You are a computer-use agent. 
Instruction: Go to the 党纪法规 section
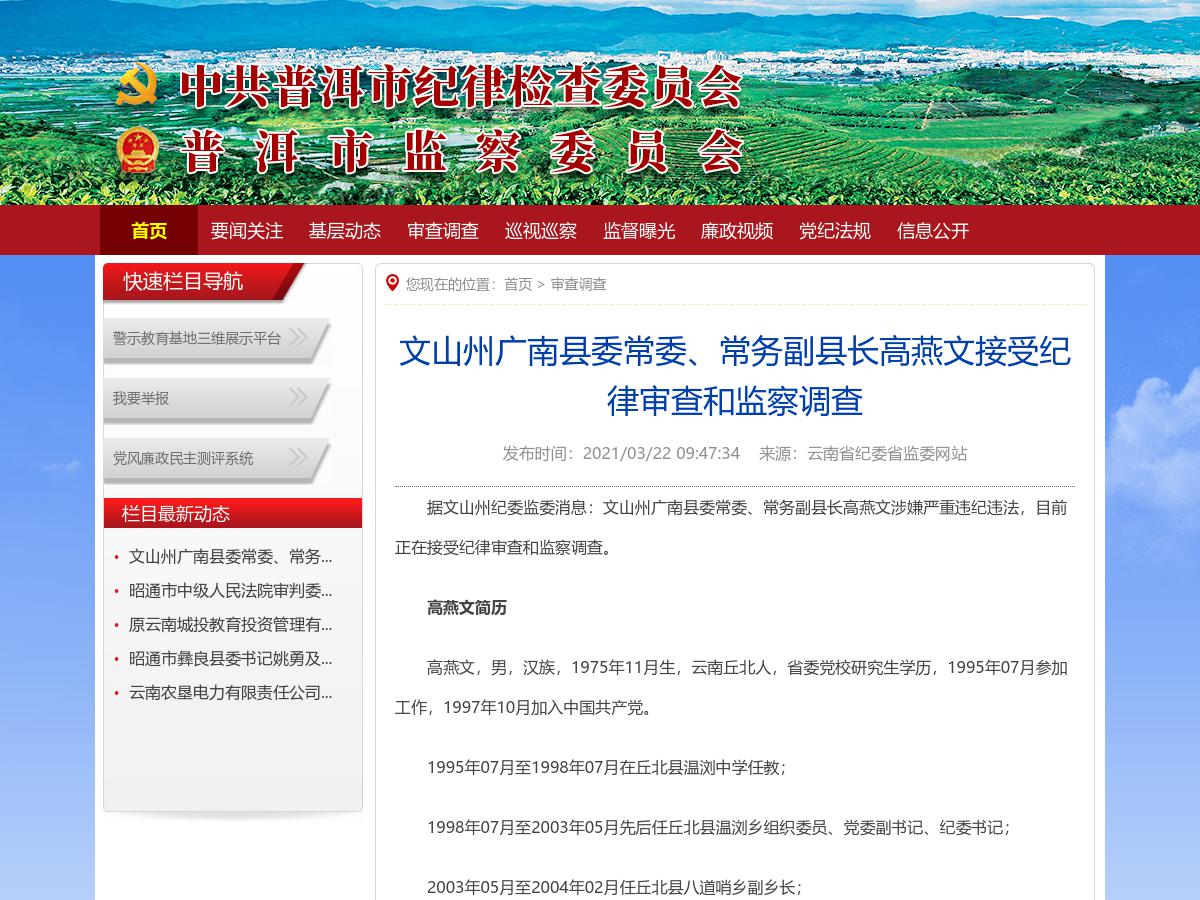tap(835, 230)
